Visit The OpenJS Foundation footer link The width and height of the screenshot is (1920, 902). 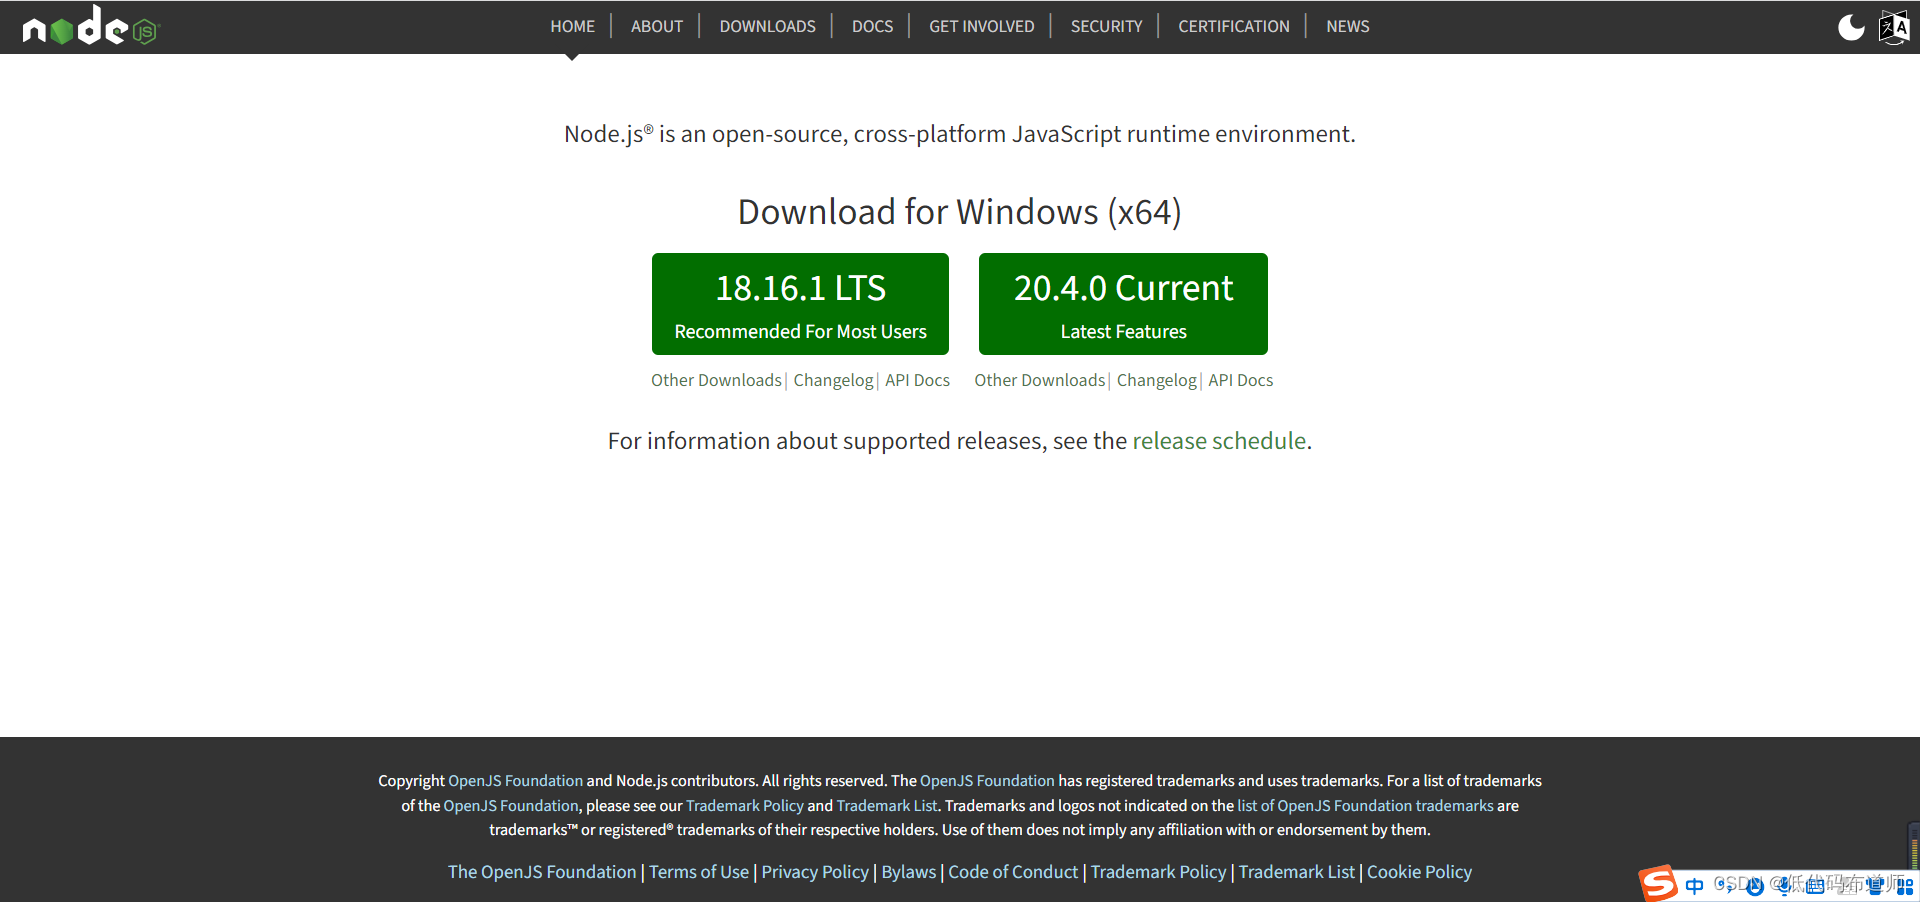tap(542, 872)
